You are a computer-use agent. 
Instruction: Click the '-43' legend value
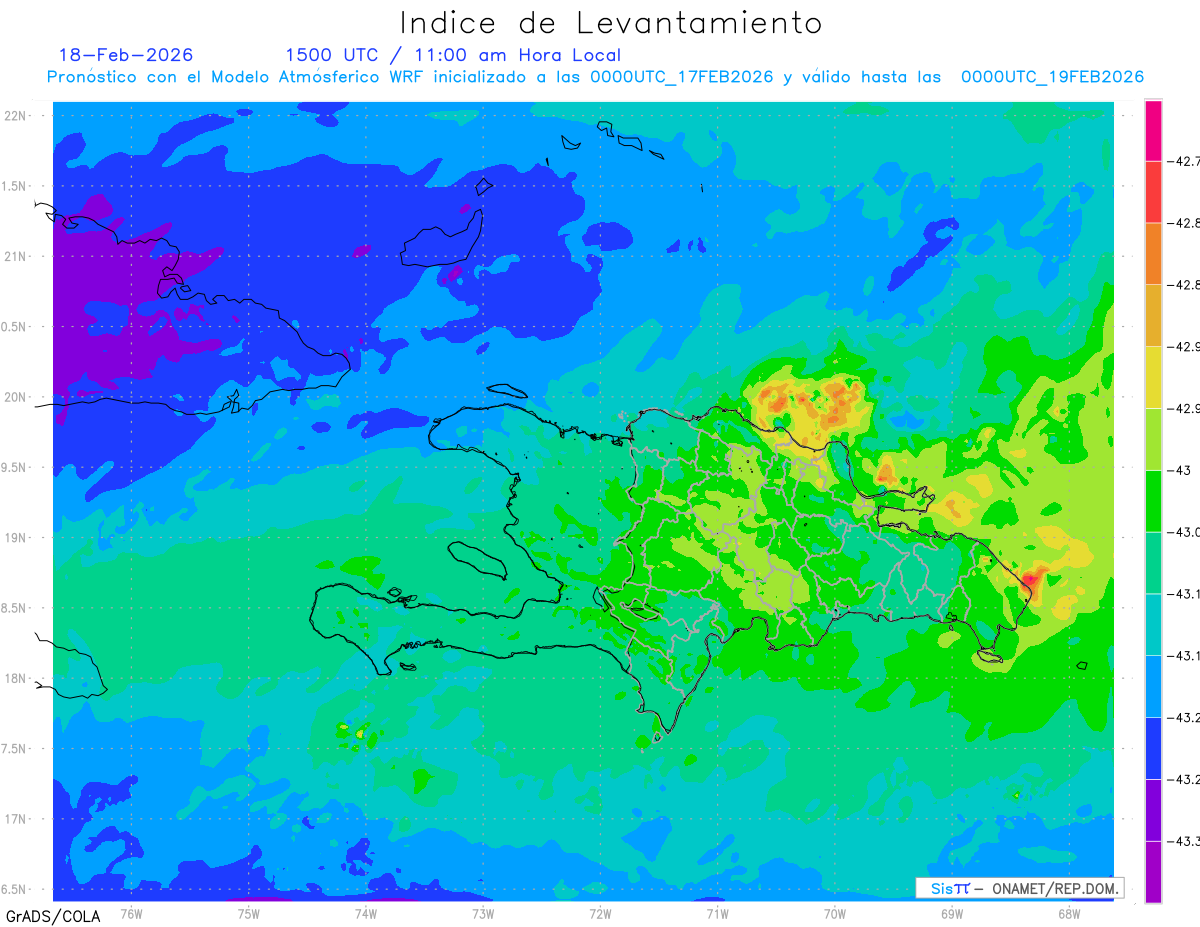click(1181, 470)
